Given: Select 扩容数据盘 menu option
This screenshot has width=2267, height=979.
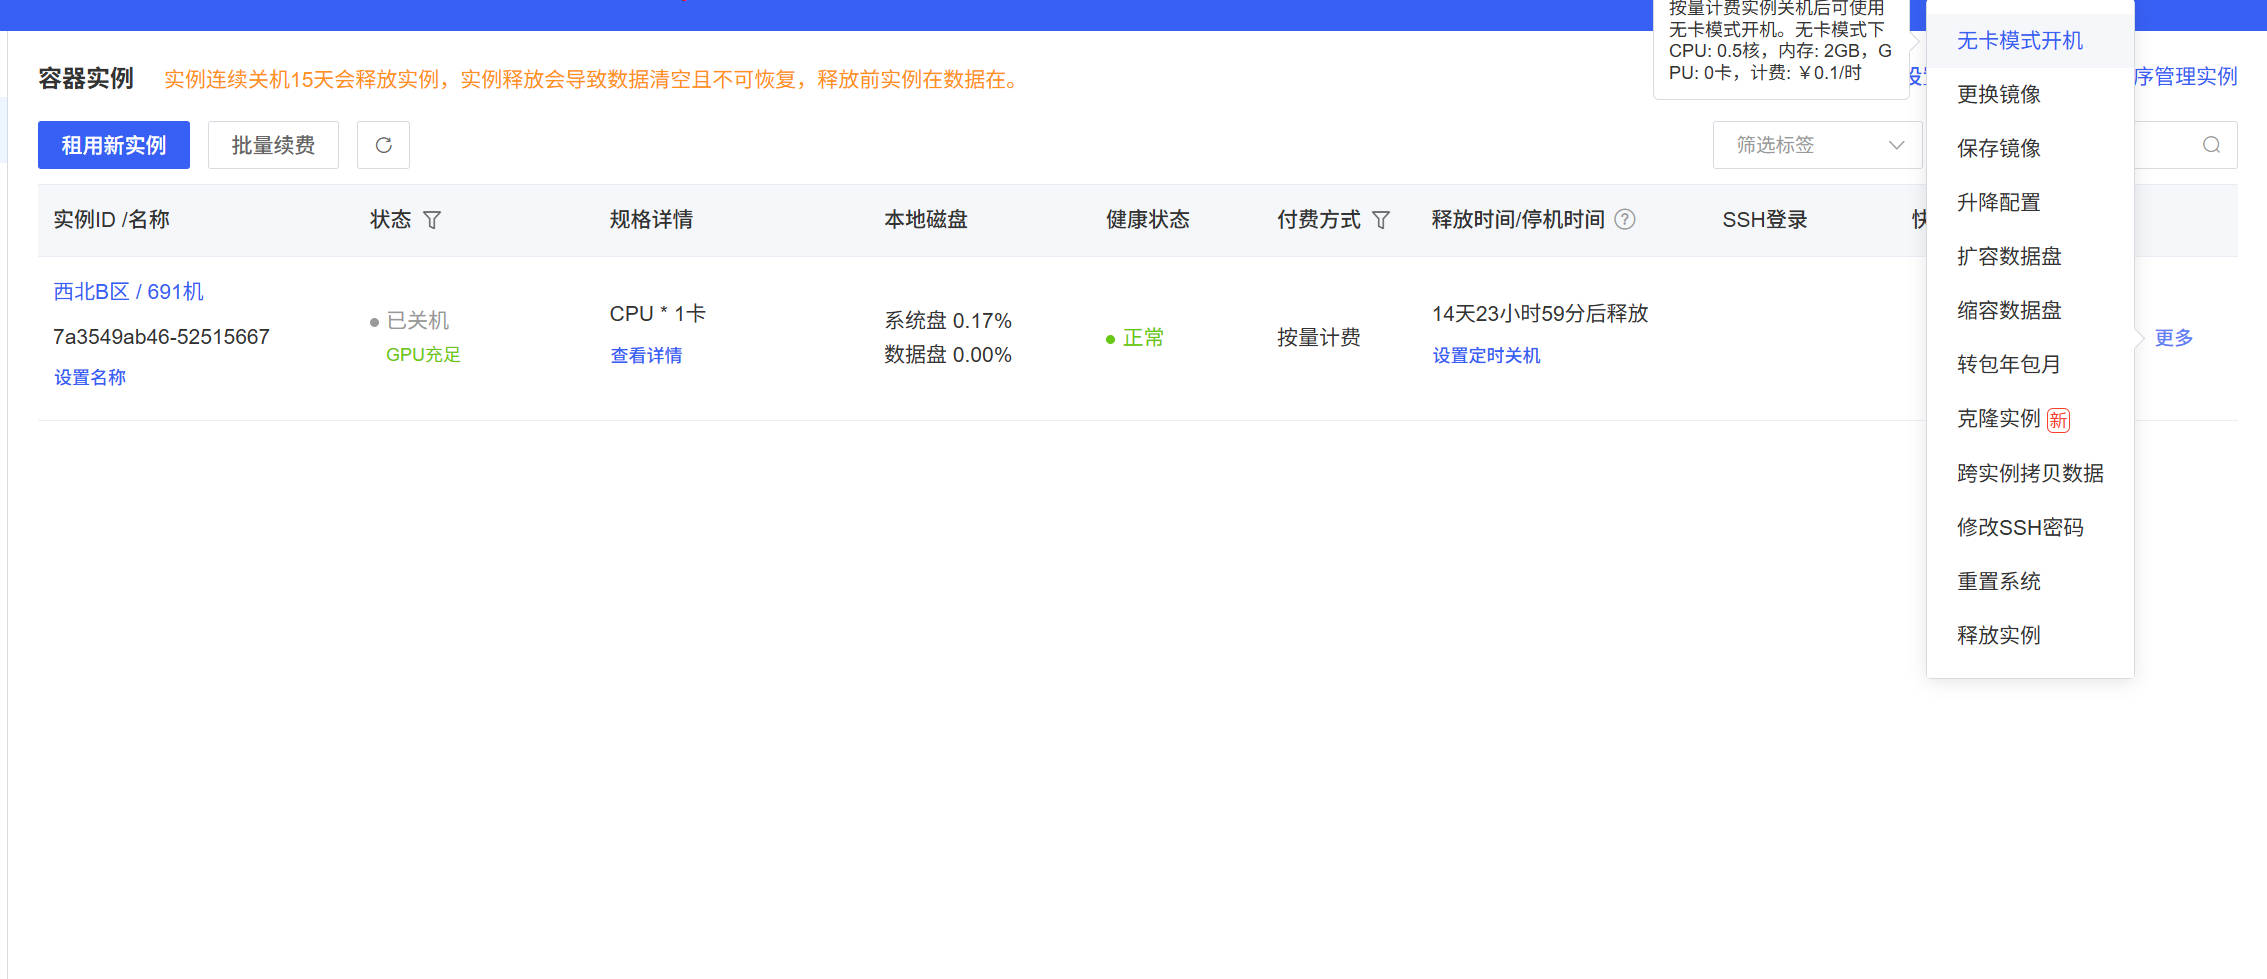Looking at the screenshot, I should [2030, 257].
